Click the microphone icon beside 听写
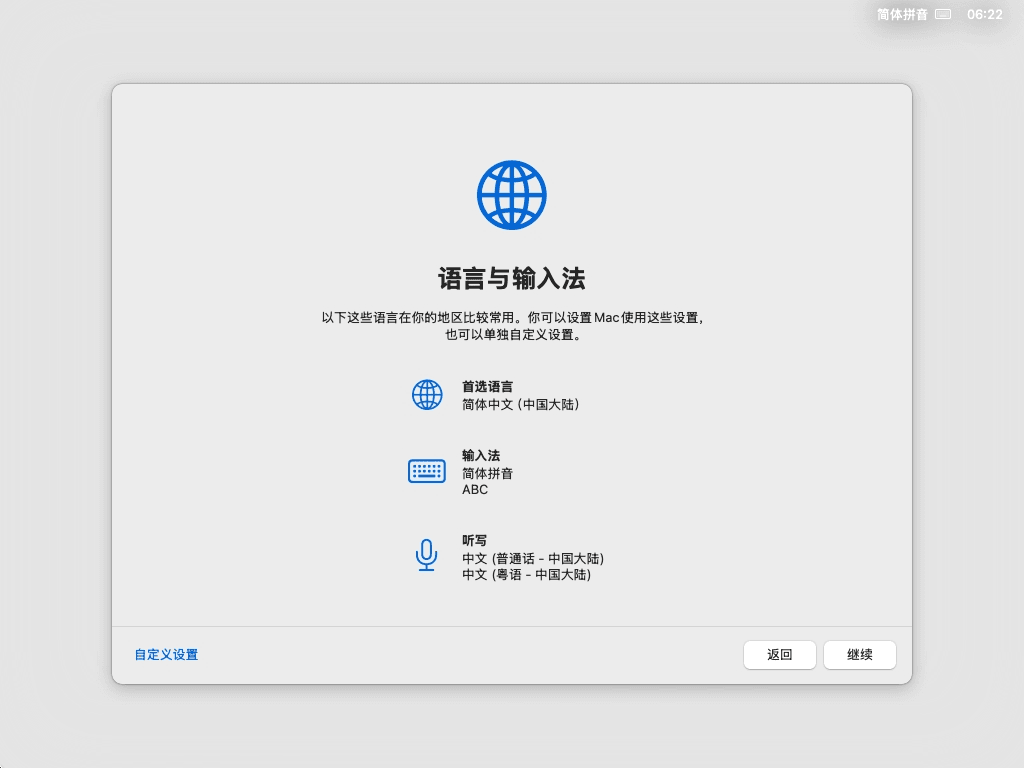Image resolution: width=1024 pixels, height=768 pixels. 427,555
